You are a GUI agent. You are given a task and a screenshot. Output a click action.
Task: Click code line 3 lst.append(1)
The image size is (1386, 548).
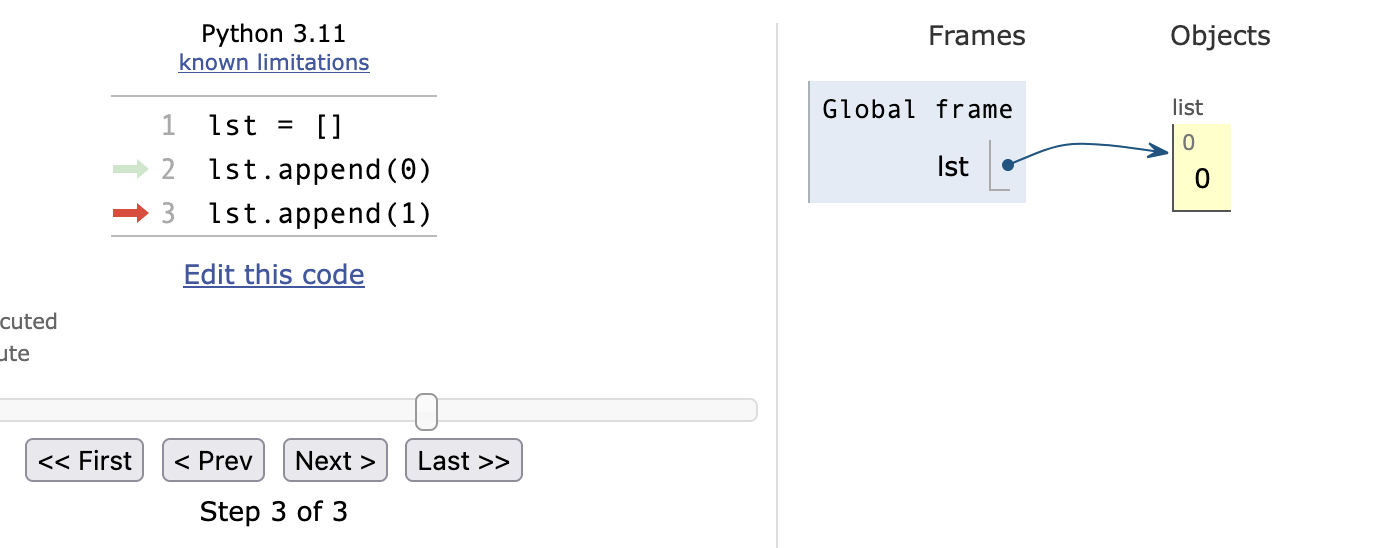320,213
